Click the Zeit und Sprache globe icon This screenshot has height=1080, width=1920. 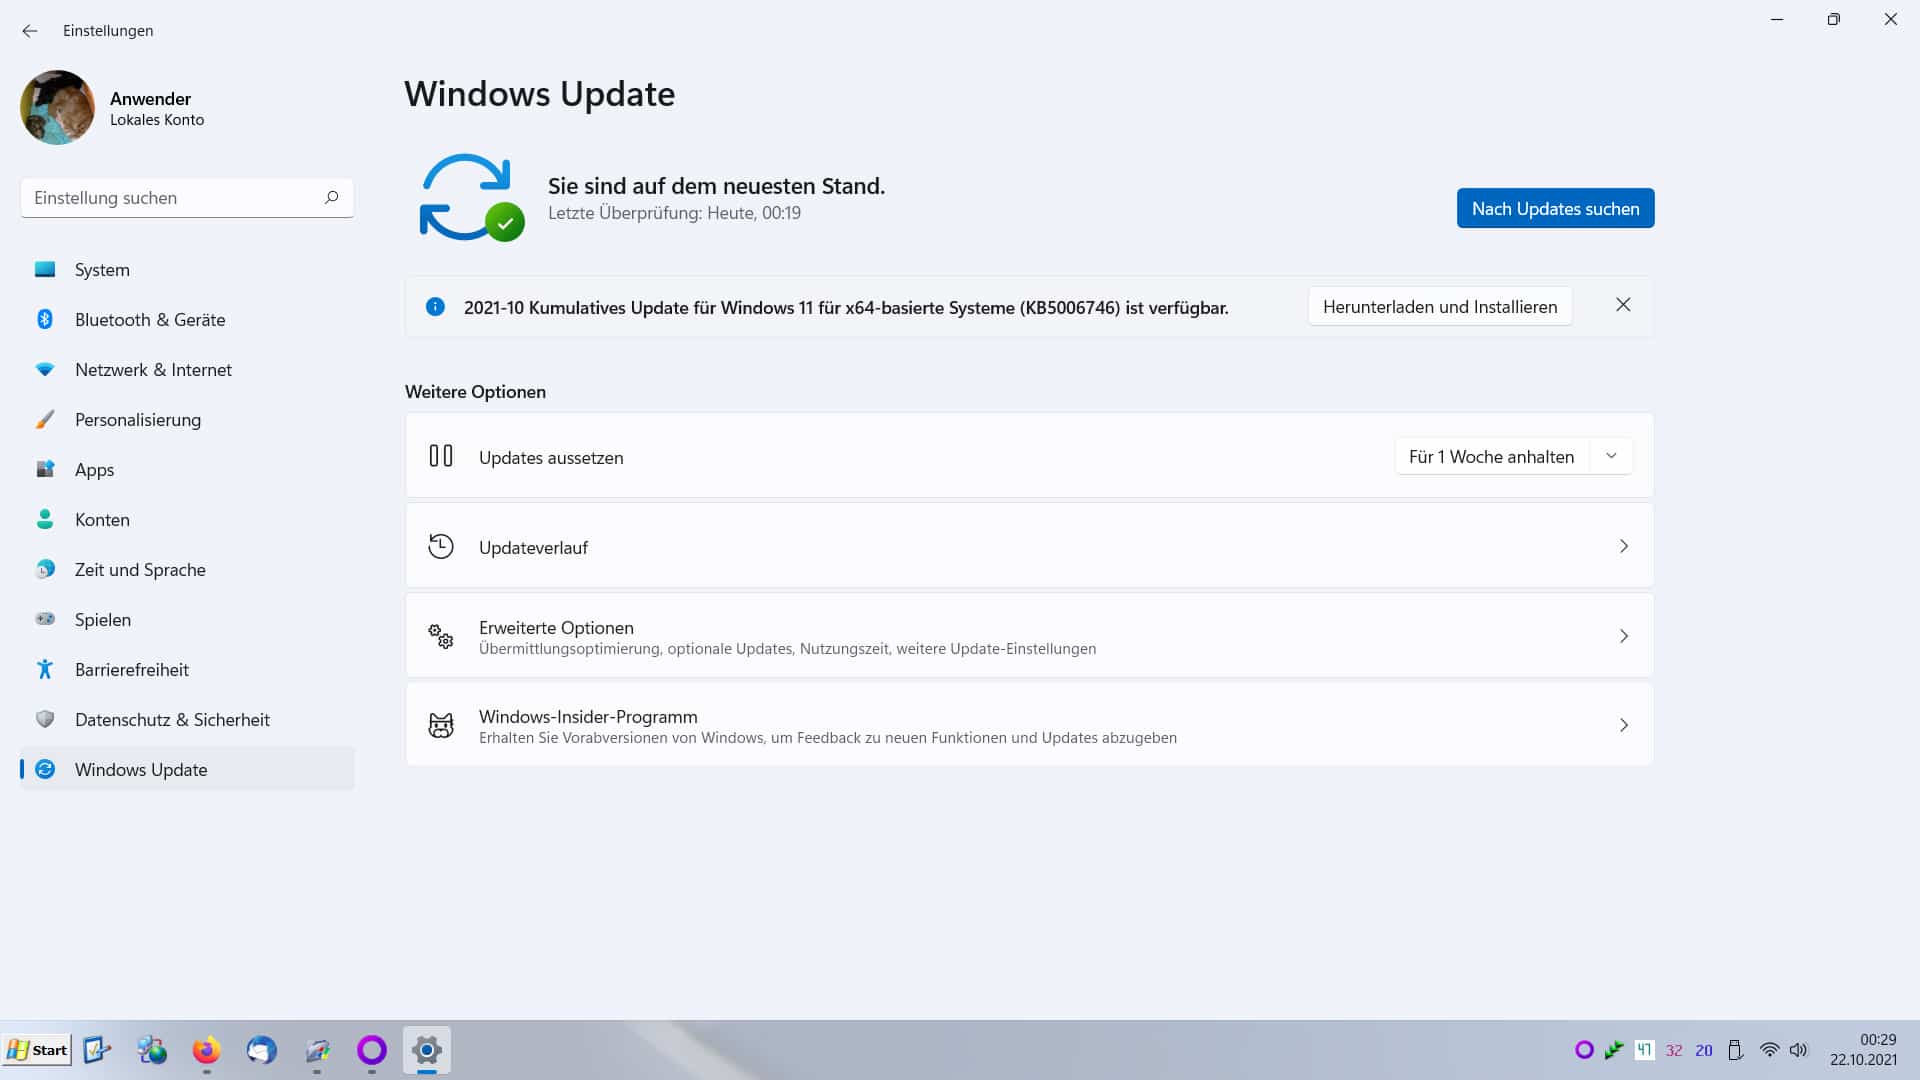45,569
